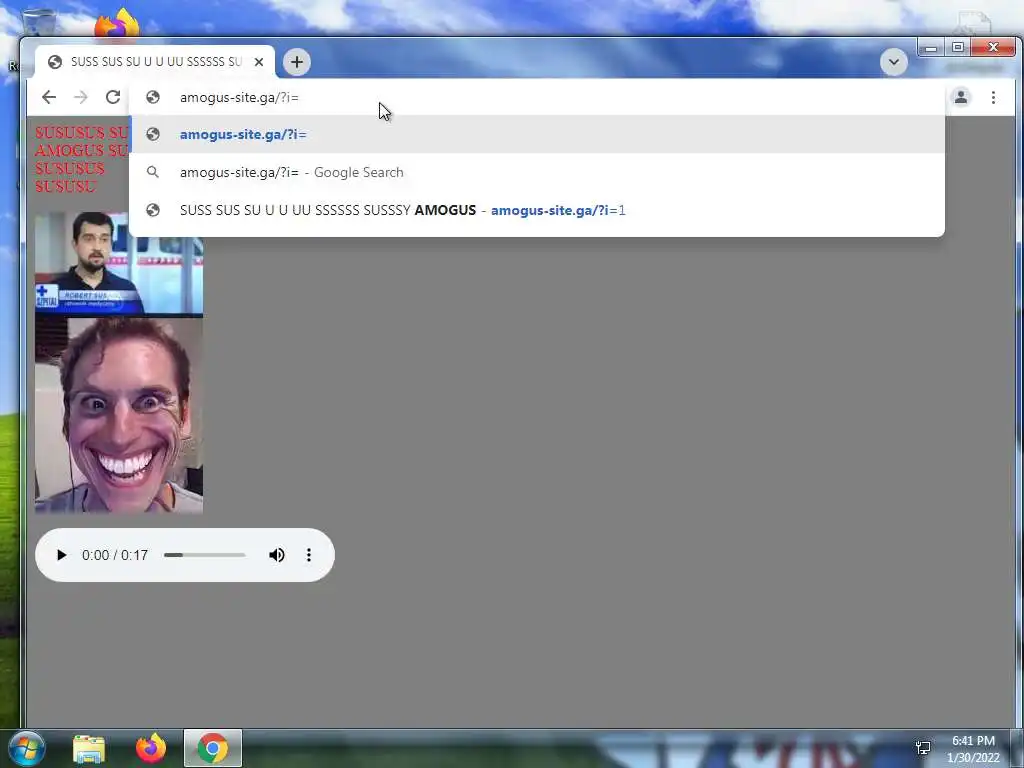Choose the Google Search suggestion row
Image resolution: width=1024 pixels, height=768 pixels.
(537, 172)
